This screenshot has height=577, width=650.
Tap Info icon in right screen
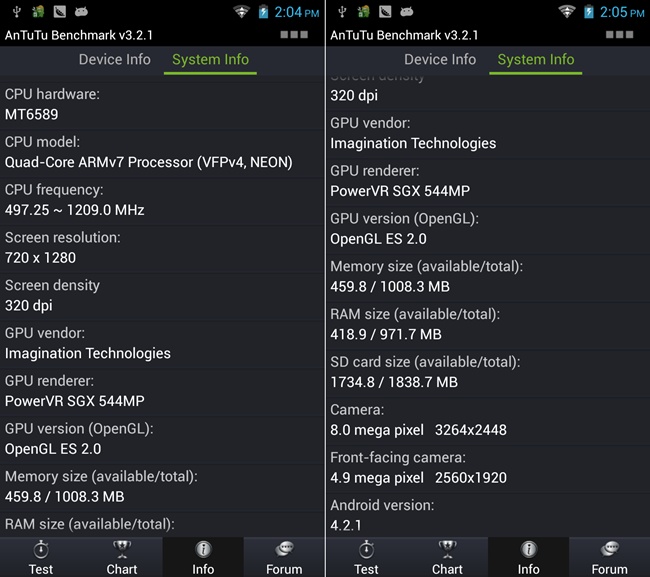click(529, 550)
